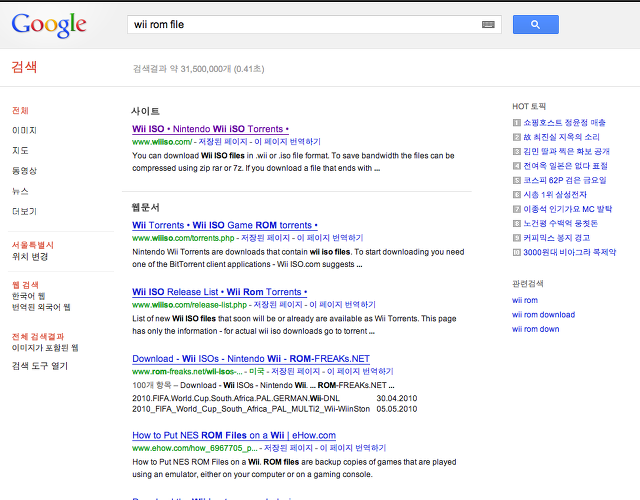Click related search 'wii rom download'
Viewport: 640px width, 500px height.
[x=543, y=315]
